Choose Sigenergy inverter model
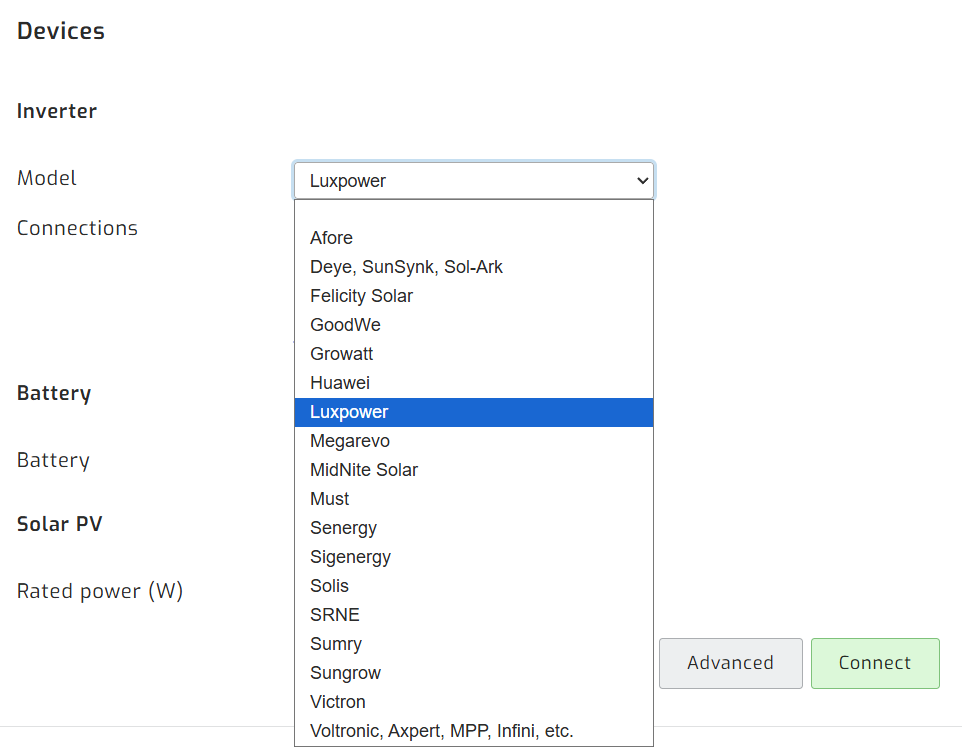The image size is (962, 754). [x=350, y=557]
